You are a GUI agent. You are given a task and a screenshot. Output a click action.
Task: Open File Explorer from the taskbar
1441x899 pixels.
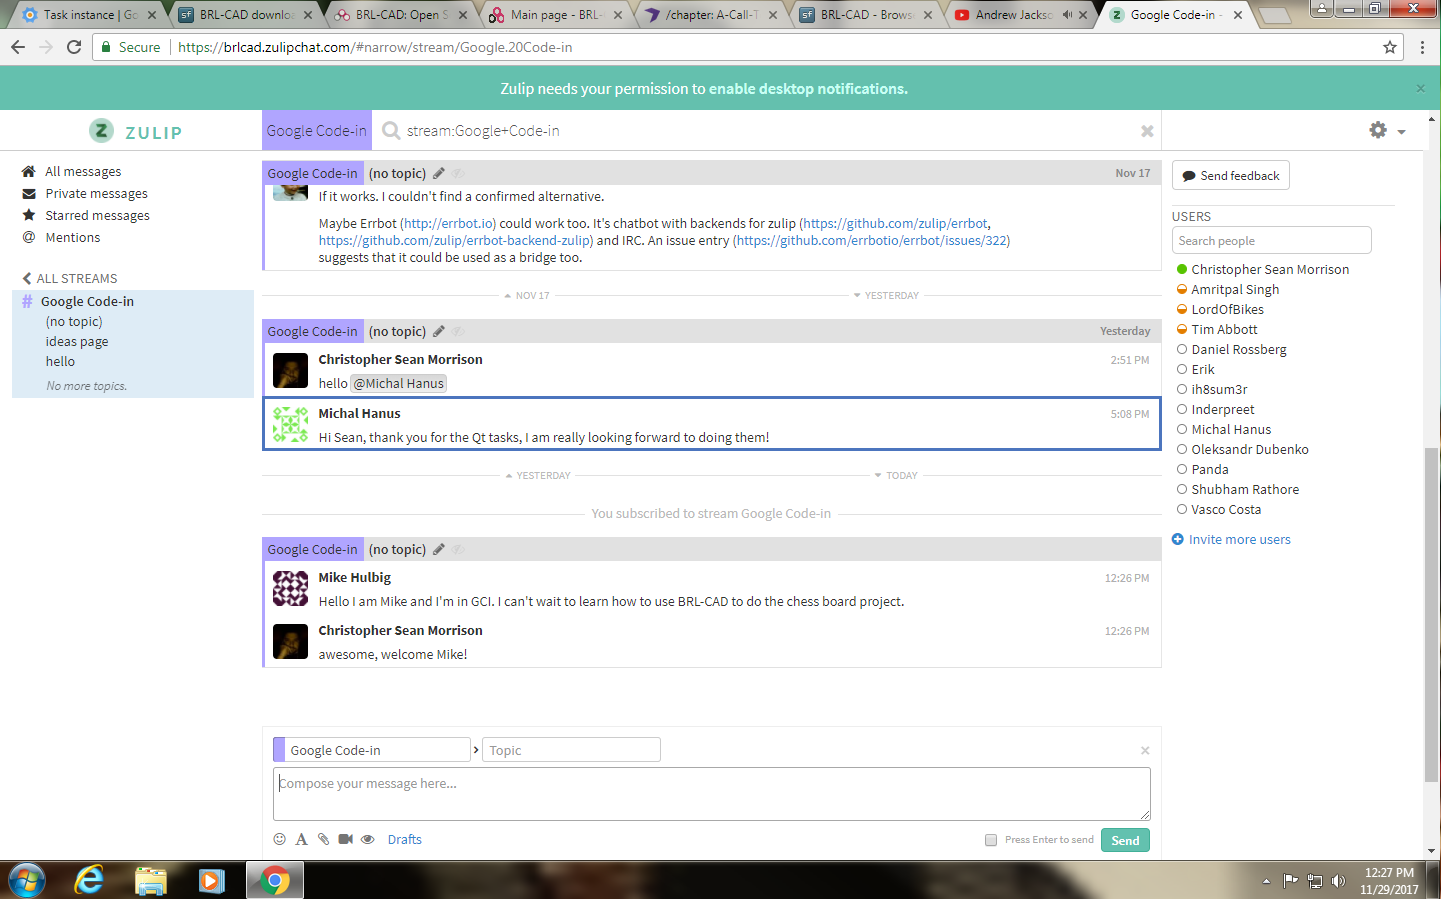[150, 880]
